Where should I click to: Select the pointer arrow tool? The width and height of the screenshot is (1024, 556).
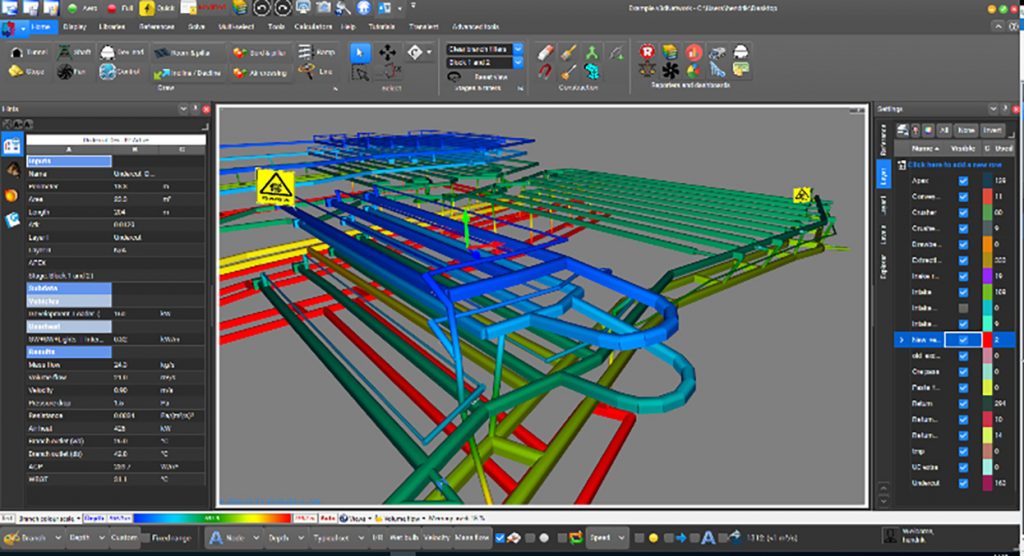coord(362,51)
